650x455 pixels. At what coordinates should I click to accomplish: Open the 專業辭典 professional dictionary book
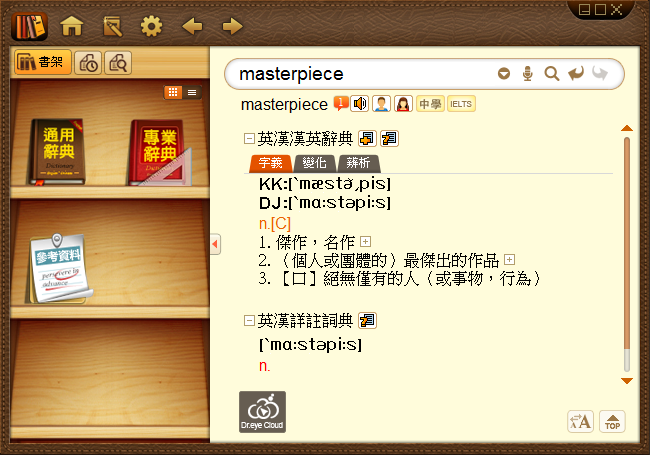coord(160,152)
